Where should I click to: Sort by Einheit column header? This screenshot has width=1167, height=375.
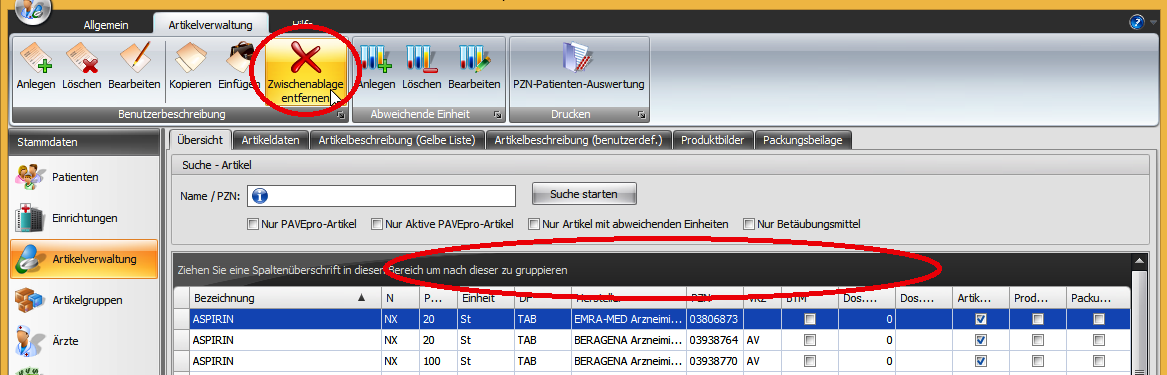(485, 298)
